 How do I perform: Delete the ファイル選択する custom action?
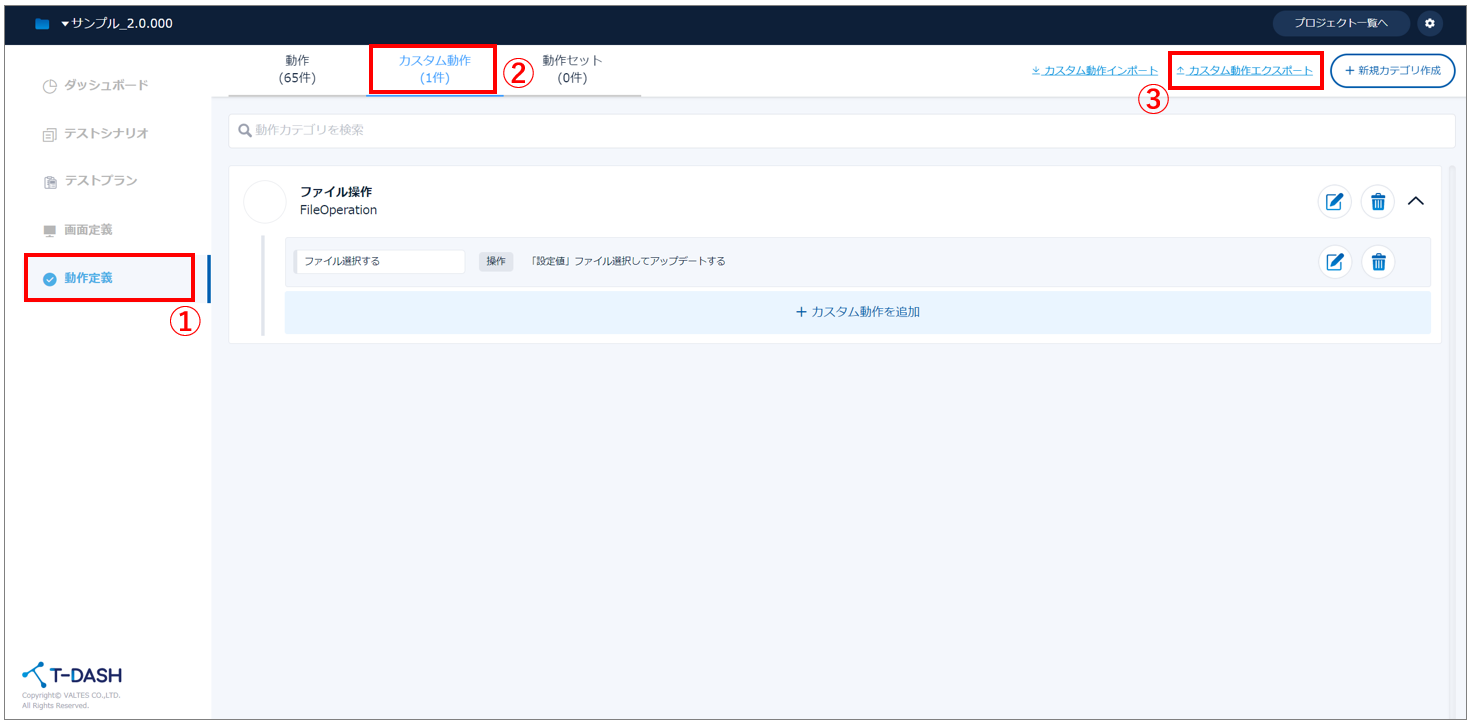point(1378,262)
